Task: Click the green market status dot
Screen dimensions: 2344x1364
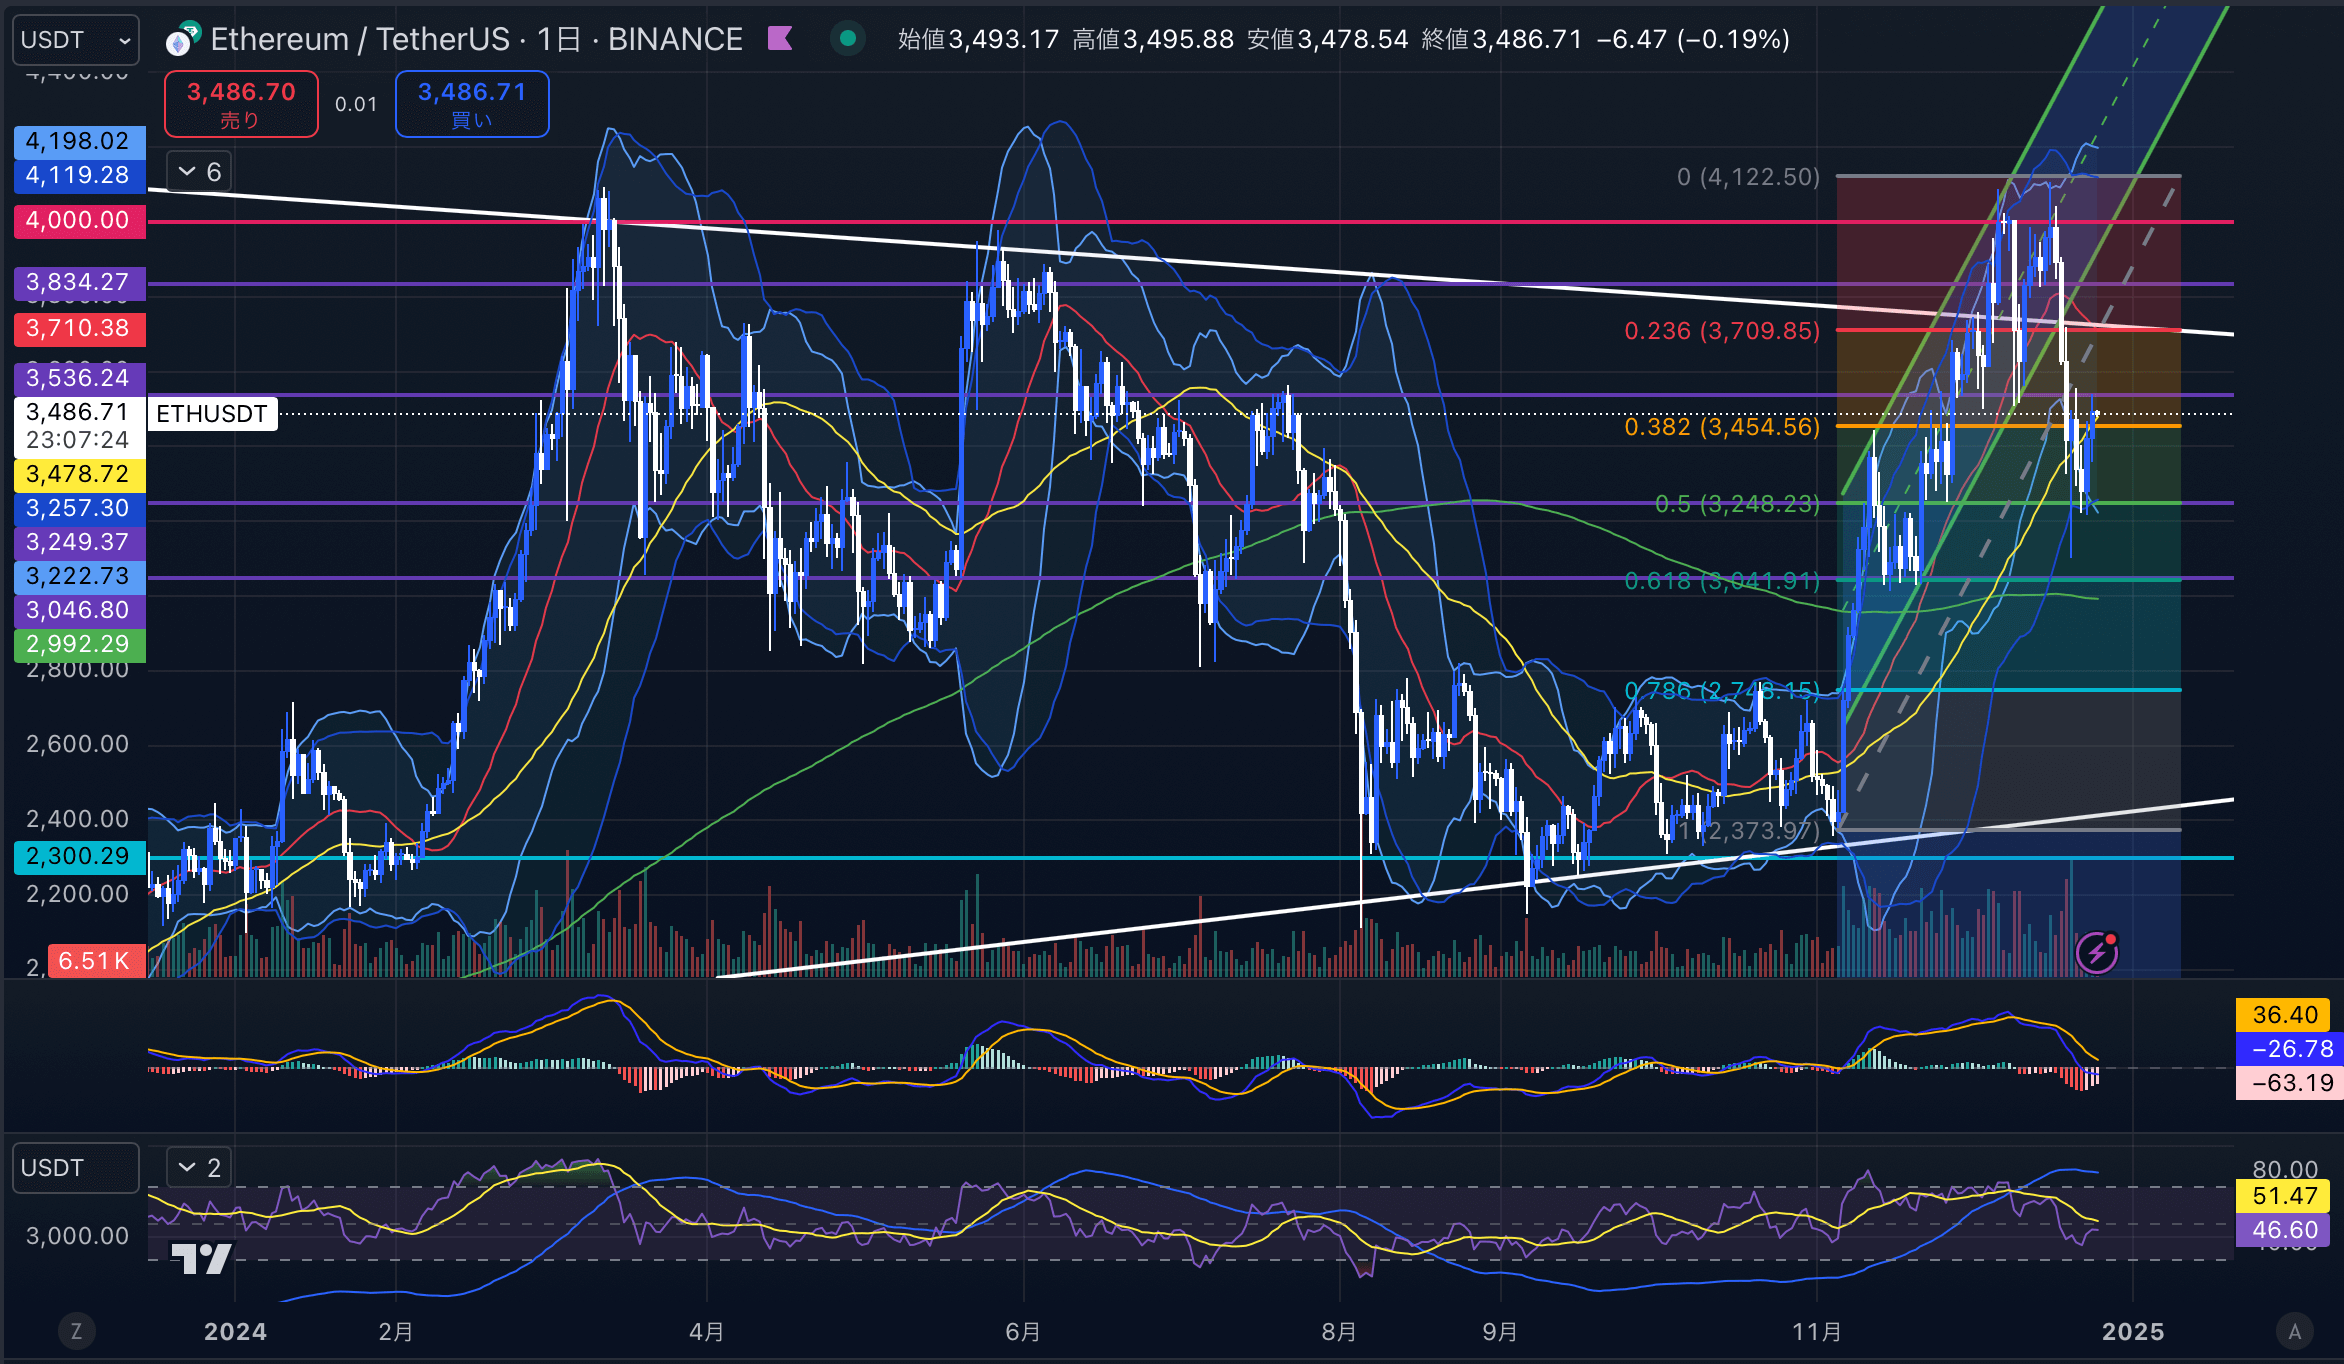Action: (848, 39)
